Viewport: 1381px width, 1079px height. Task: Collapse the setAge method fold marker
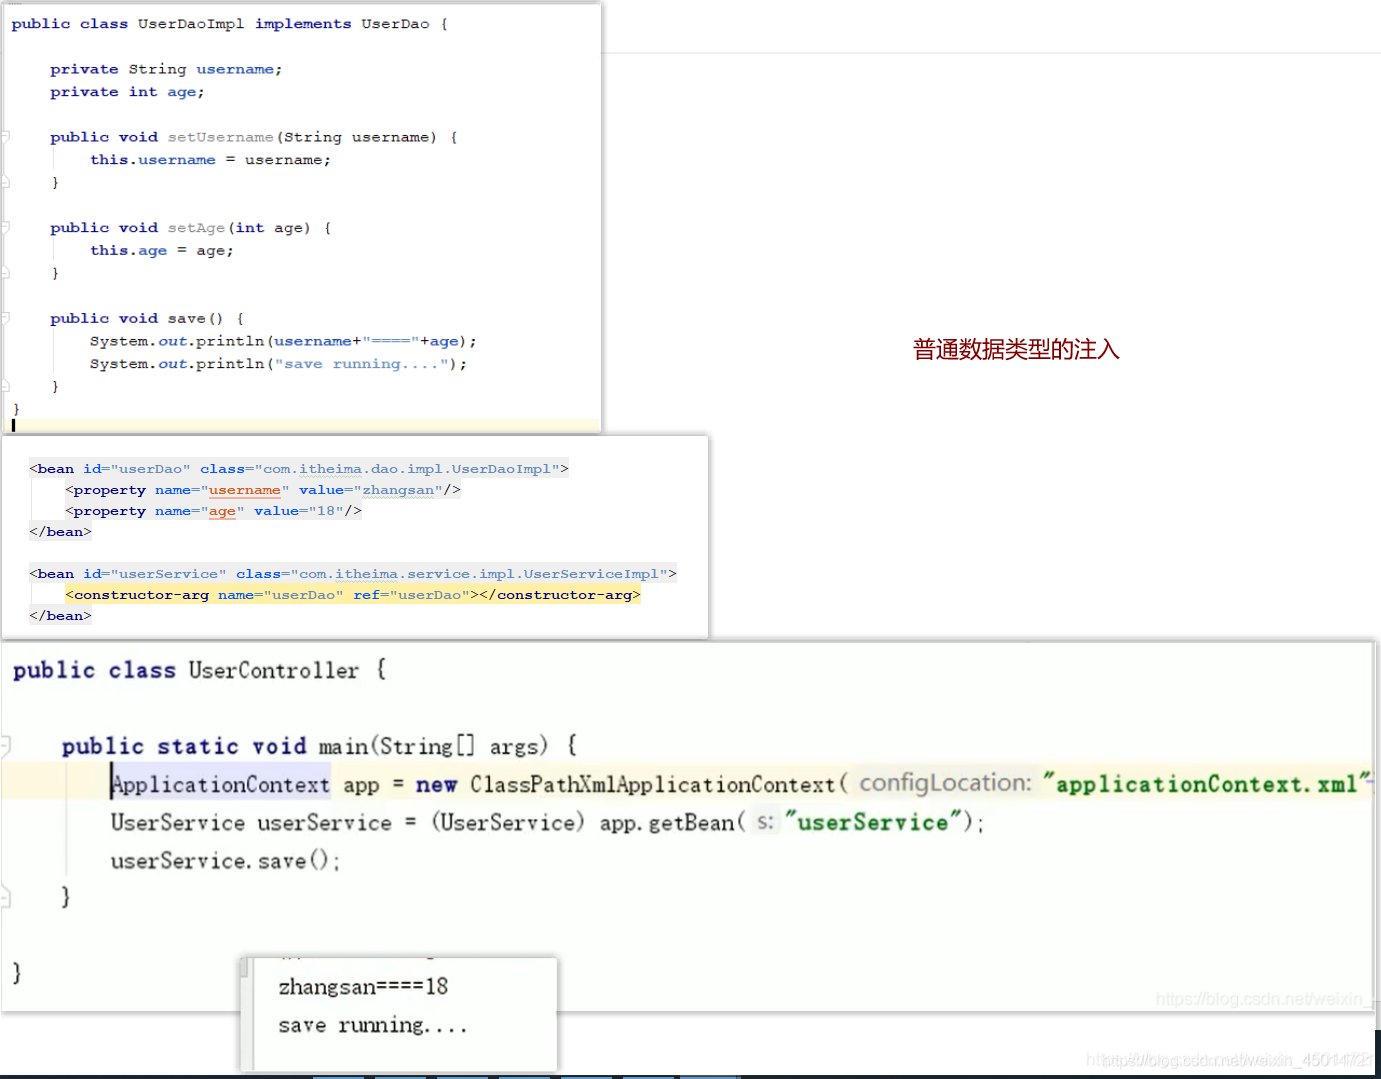tap(5, 228)
